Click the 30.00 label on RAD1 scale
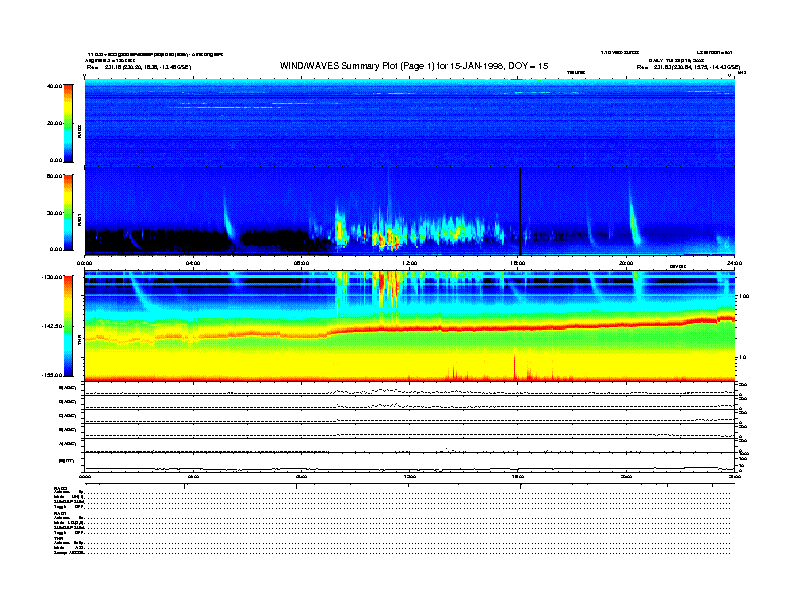The image size is (792, 612). tap(54, 213)
